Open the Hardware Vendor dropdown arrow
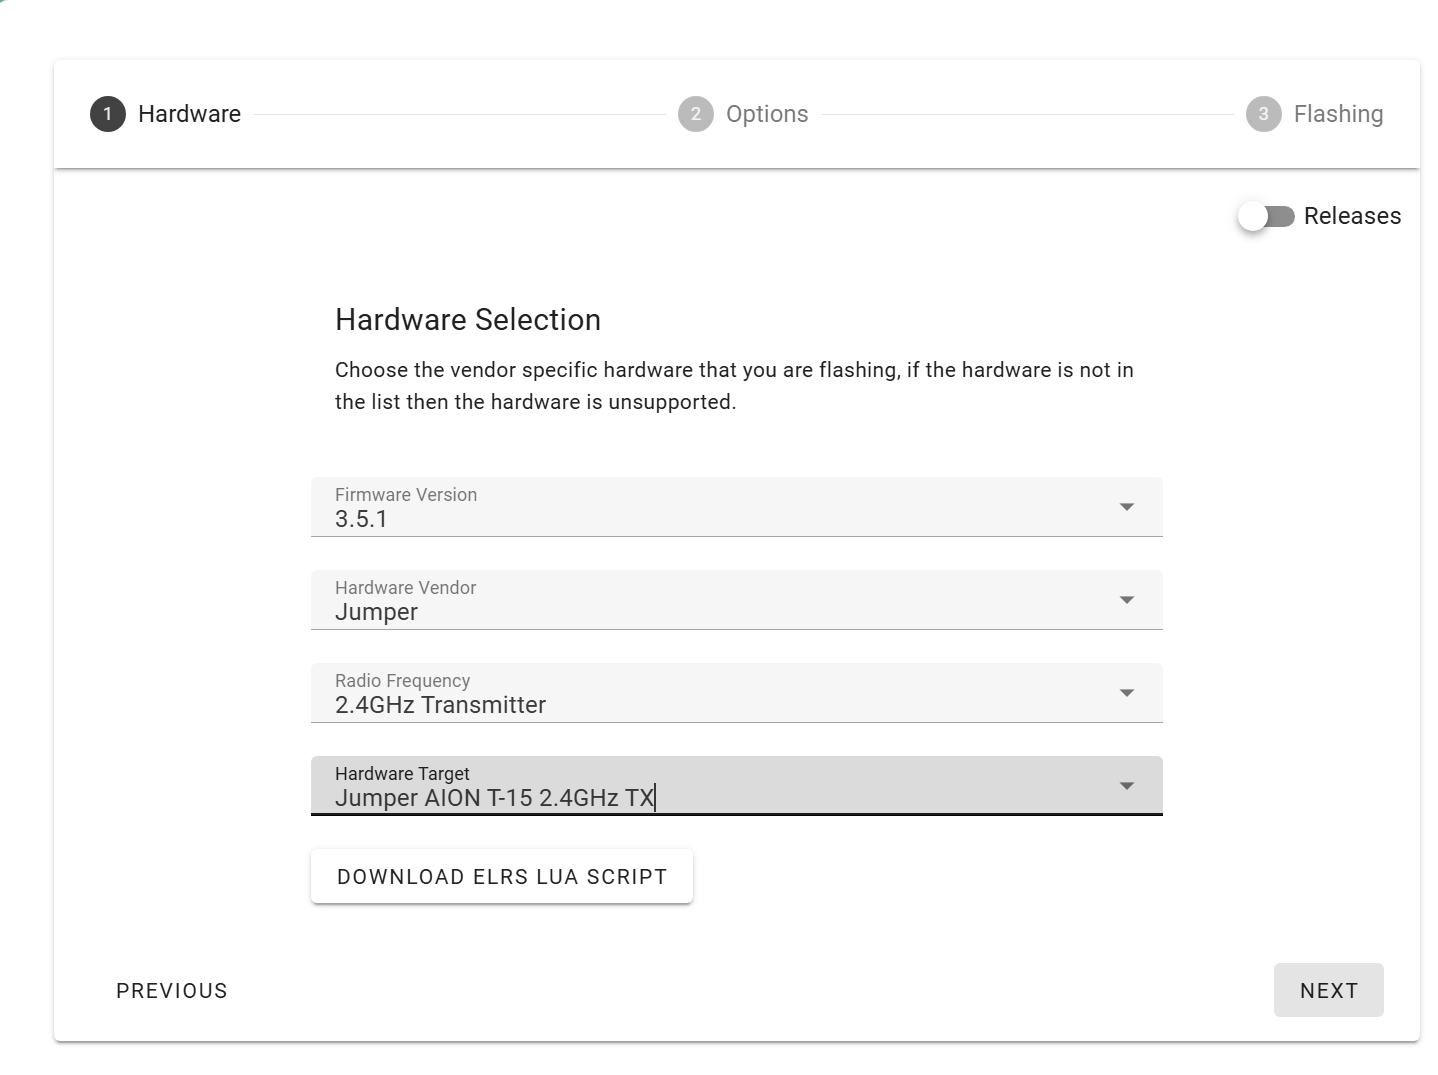The width and height of the screenshot is (1438, 1075). point(1127,600)
